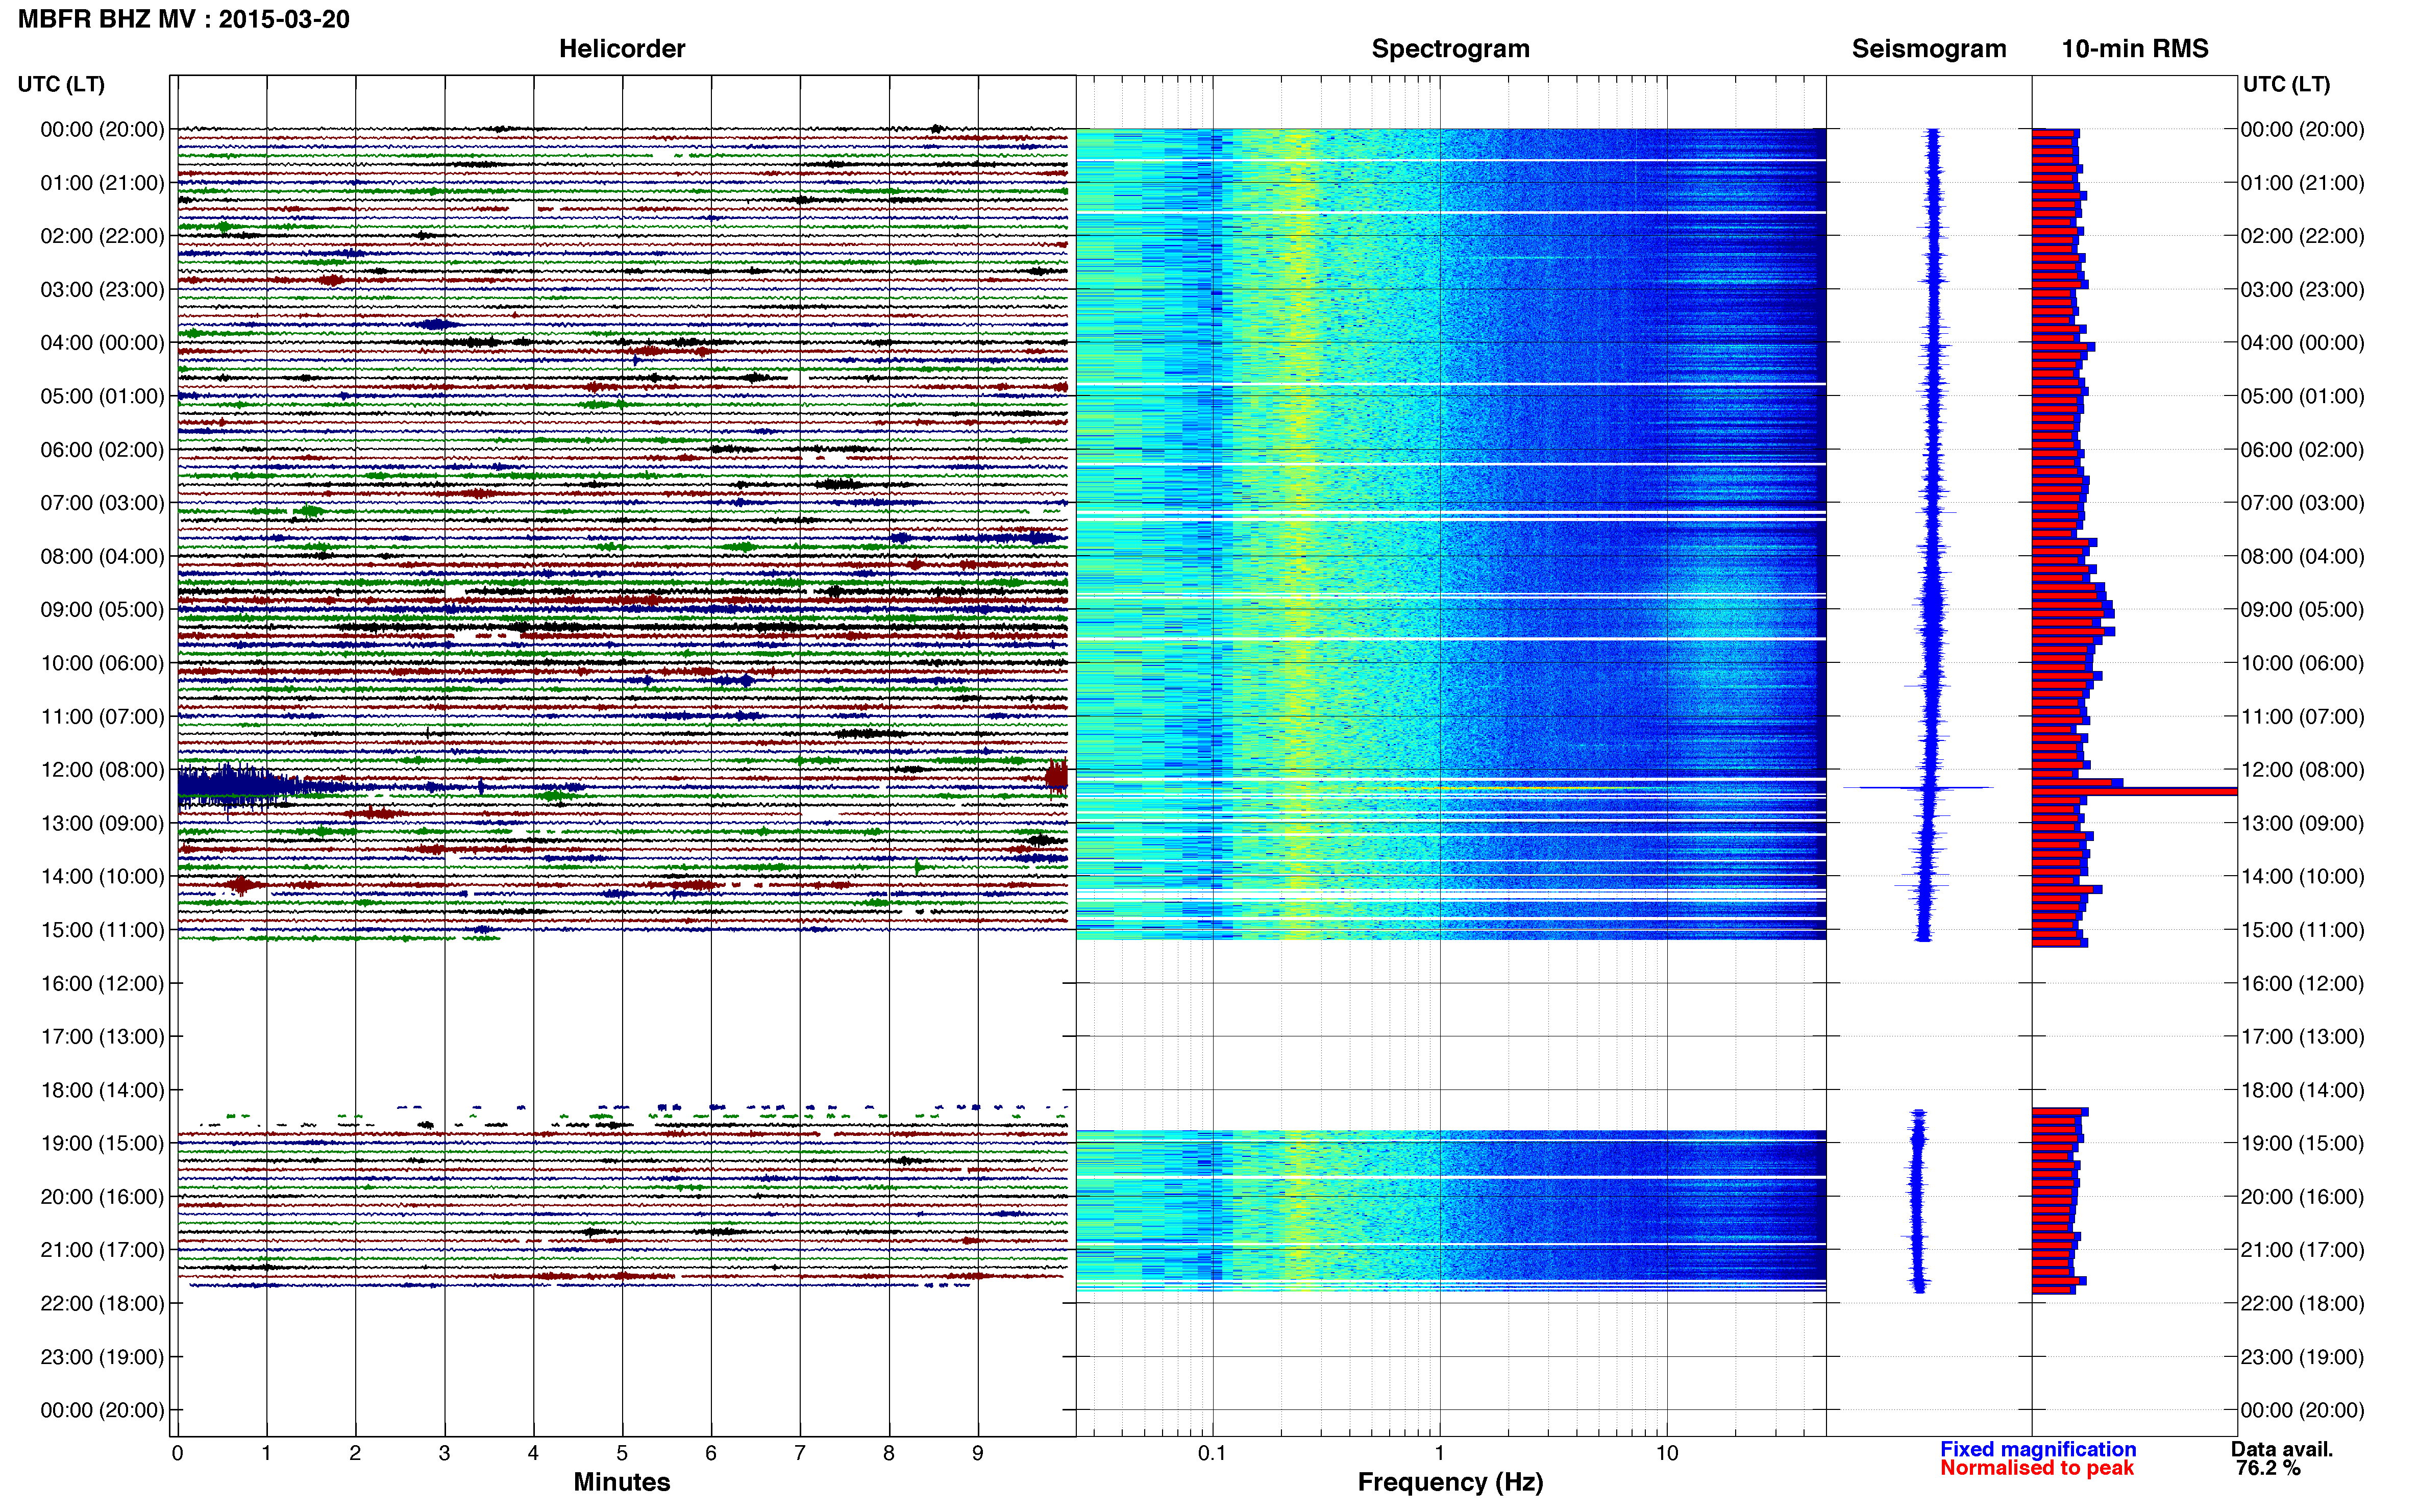Click the '7' minute tick label

tap(800, 1453)
